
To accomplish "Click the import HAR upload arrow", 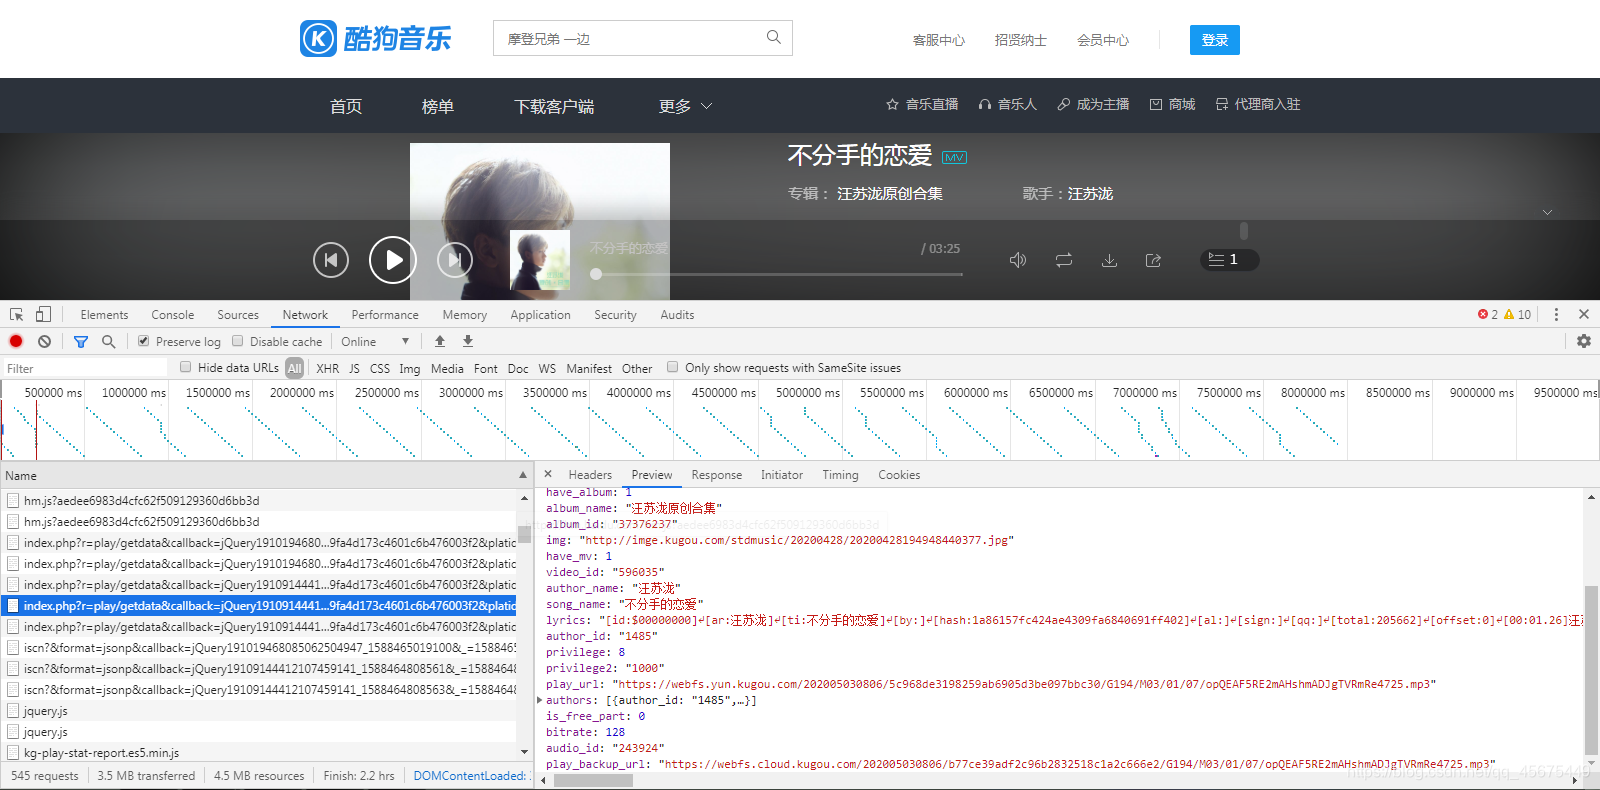I will (x=440, y=341).
